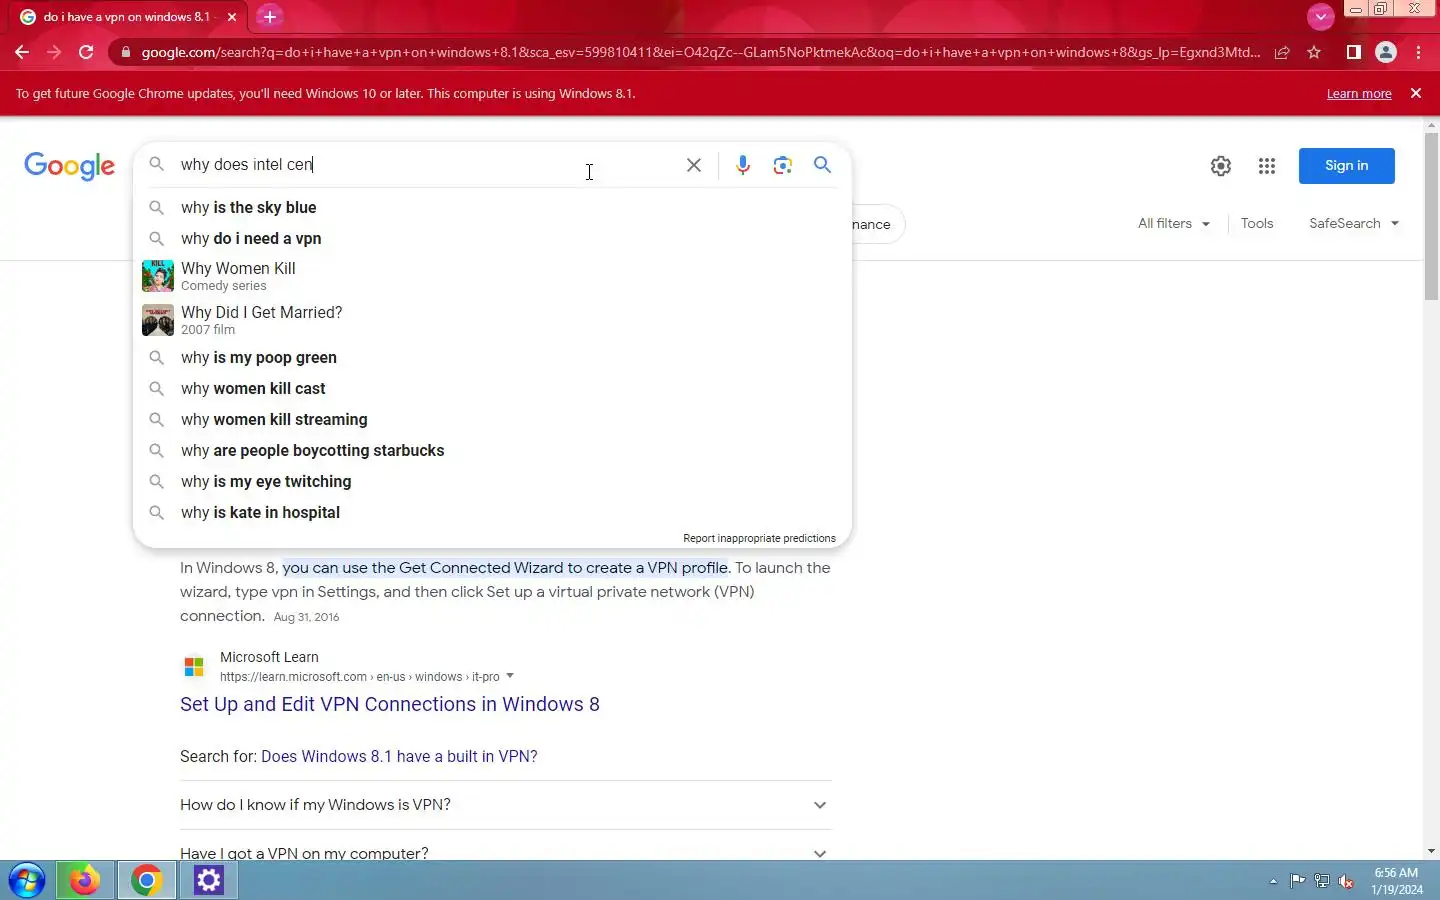Screen dimensions: 1440x900
Task: Open Chrome from the taskbar
Action: click(x=146, y=880)
